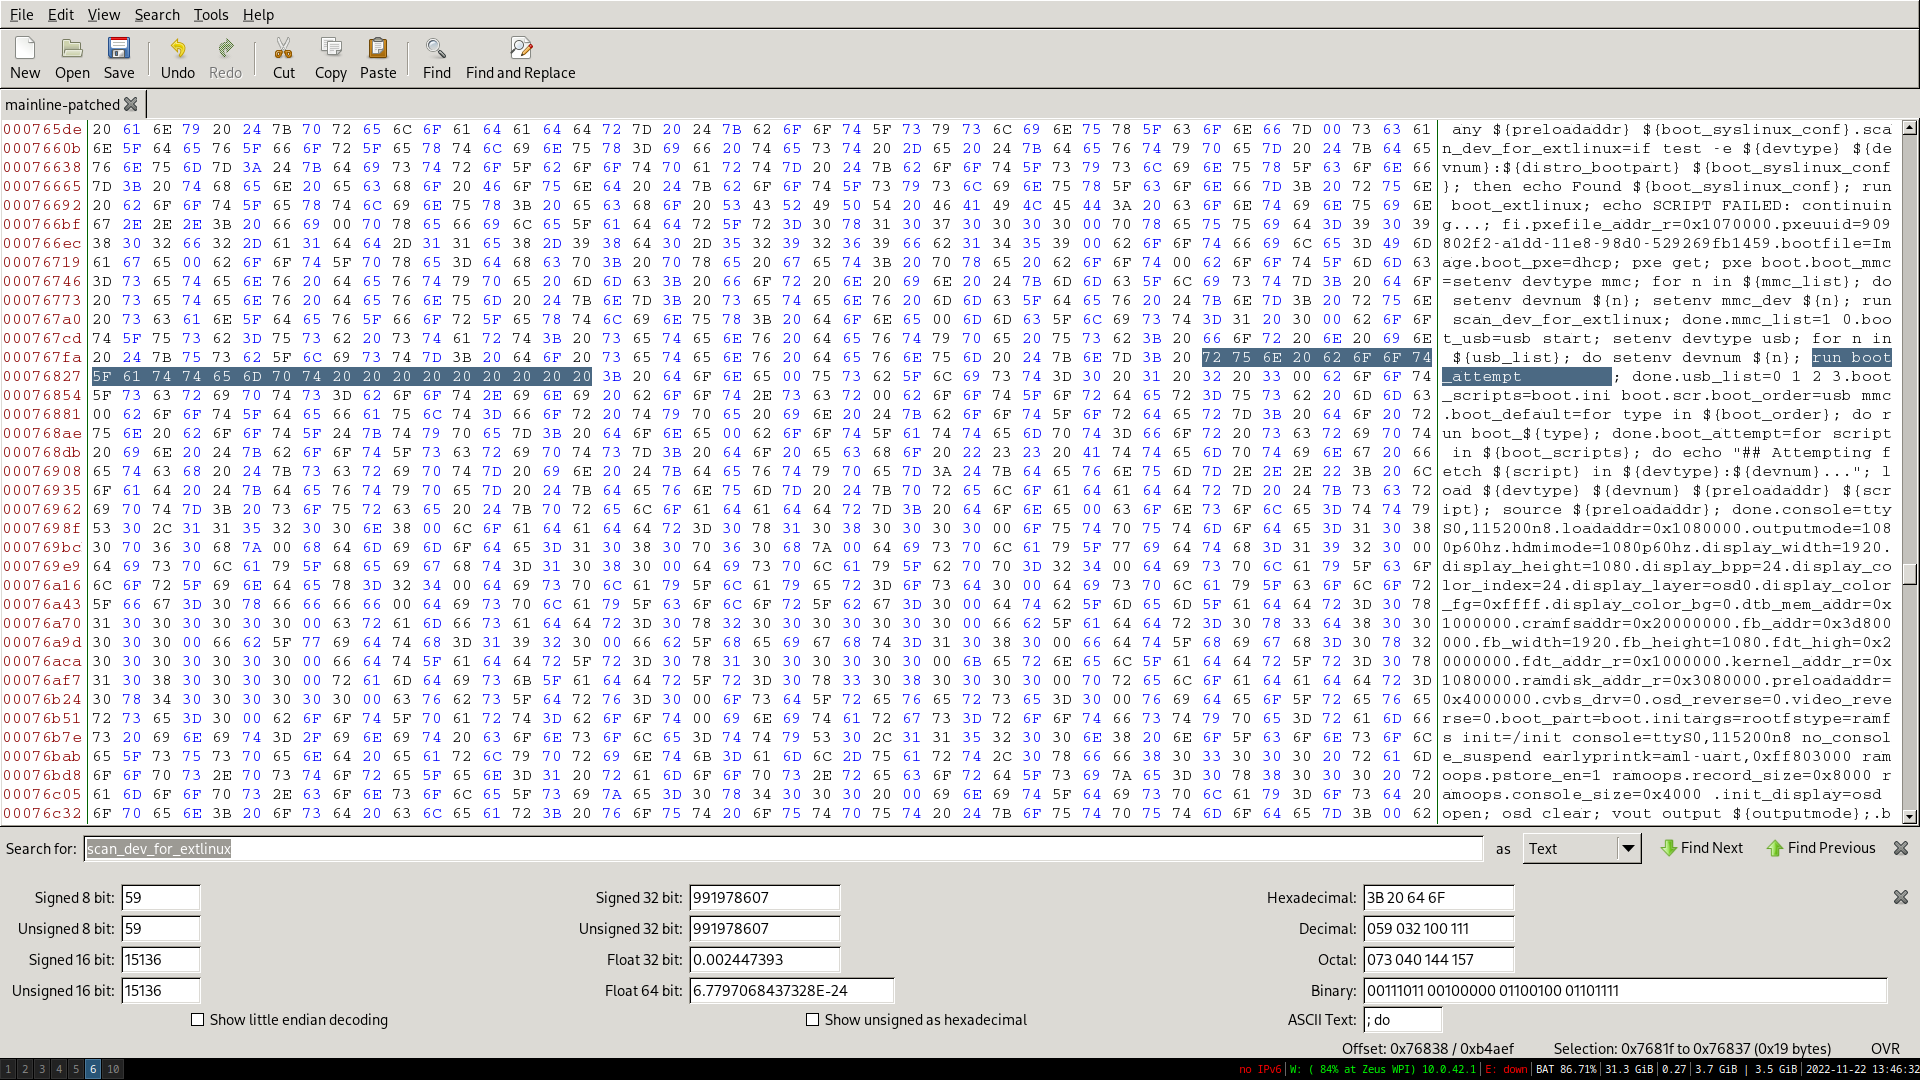Click the Search for text field
The image size is (1920, 1080).
coord(783,849)
